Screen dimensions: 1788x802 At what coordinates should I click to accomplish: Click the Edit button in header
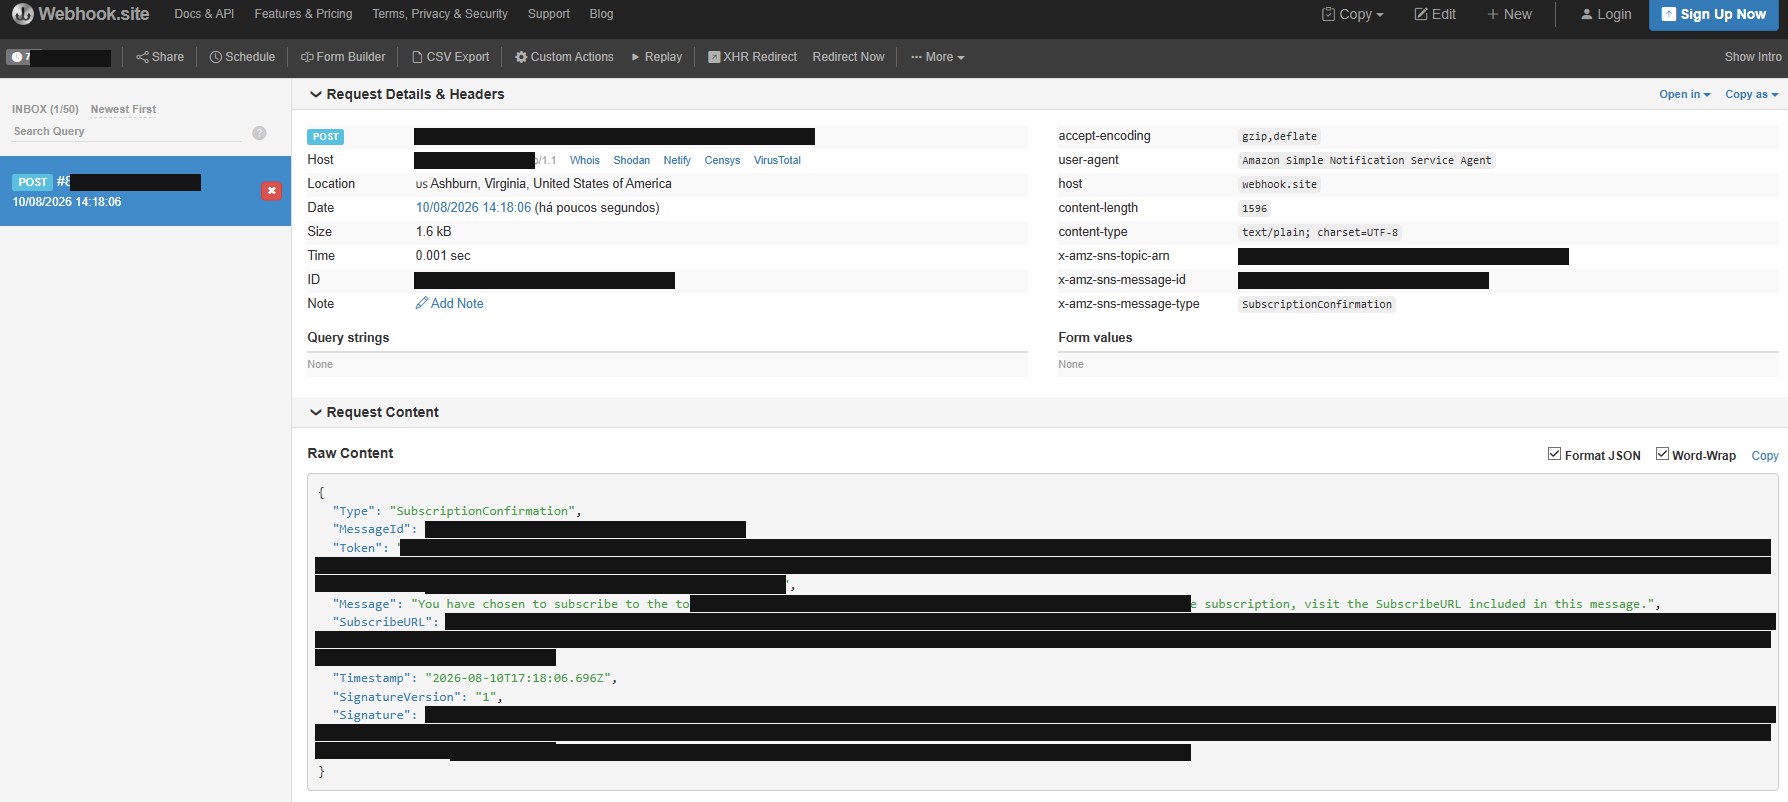coord(1435,14)
